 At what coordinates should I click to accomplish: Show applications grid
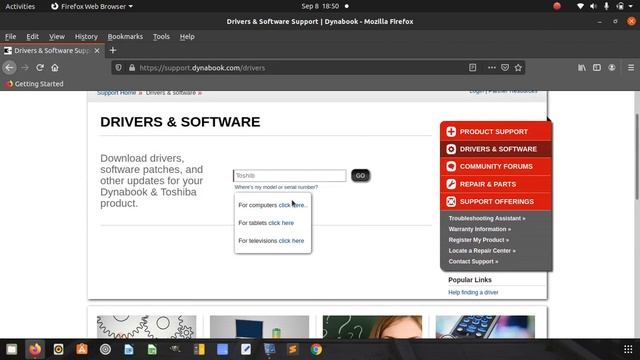(x=628, y=349)
